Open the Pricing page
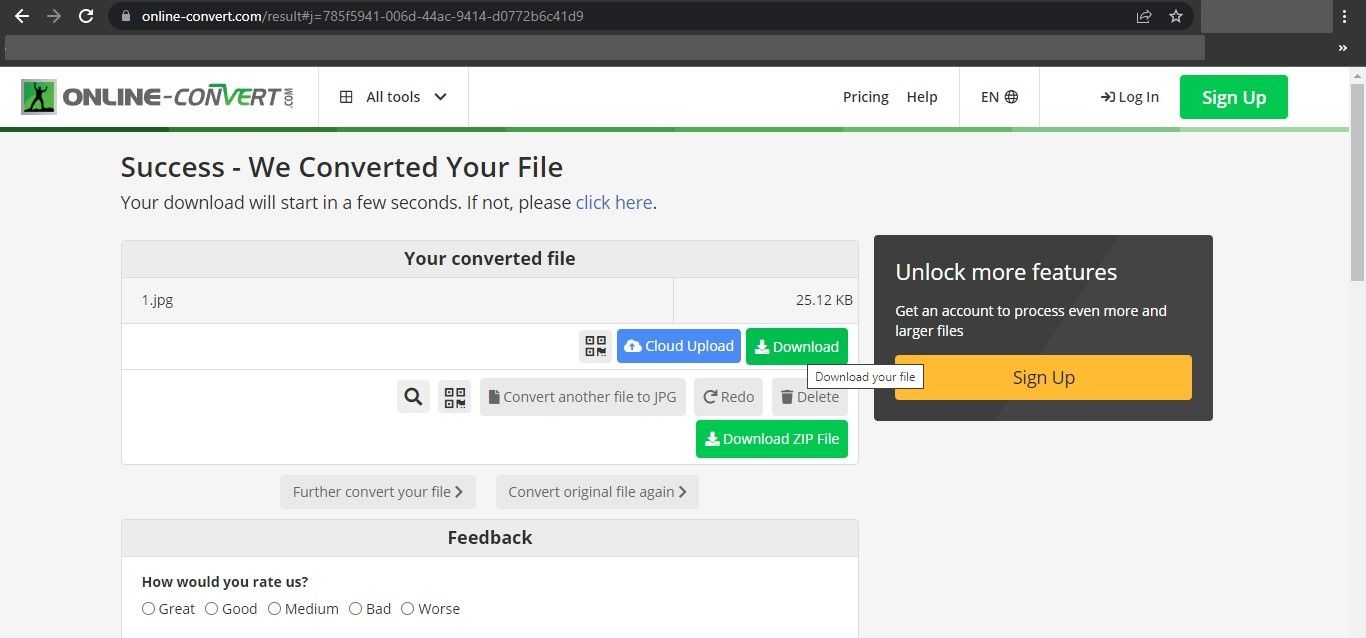This screenshot has height=638, width=1366. (865, 96)
